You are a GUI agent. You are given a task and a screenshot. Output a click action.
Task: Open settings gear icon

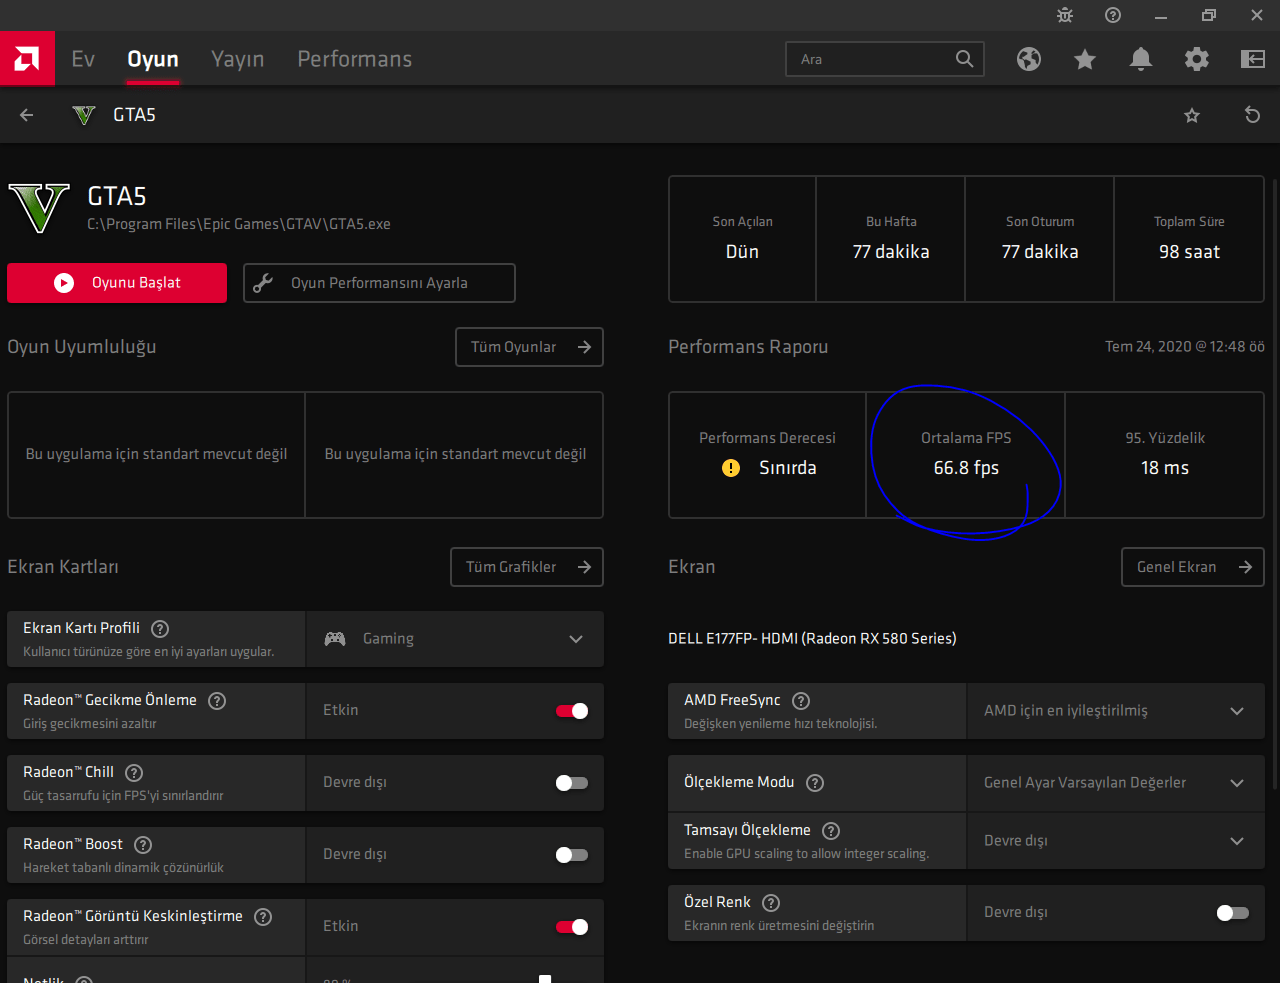pos(1197,59)
